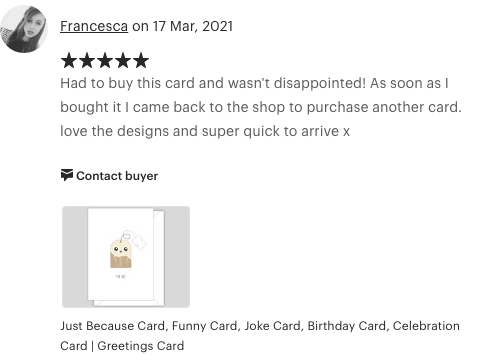Viewport: 479px width, 360px height.
Task: Select the fourth rating star
Action: pyautogui.click(x=123, y=61)
